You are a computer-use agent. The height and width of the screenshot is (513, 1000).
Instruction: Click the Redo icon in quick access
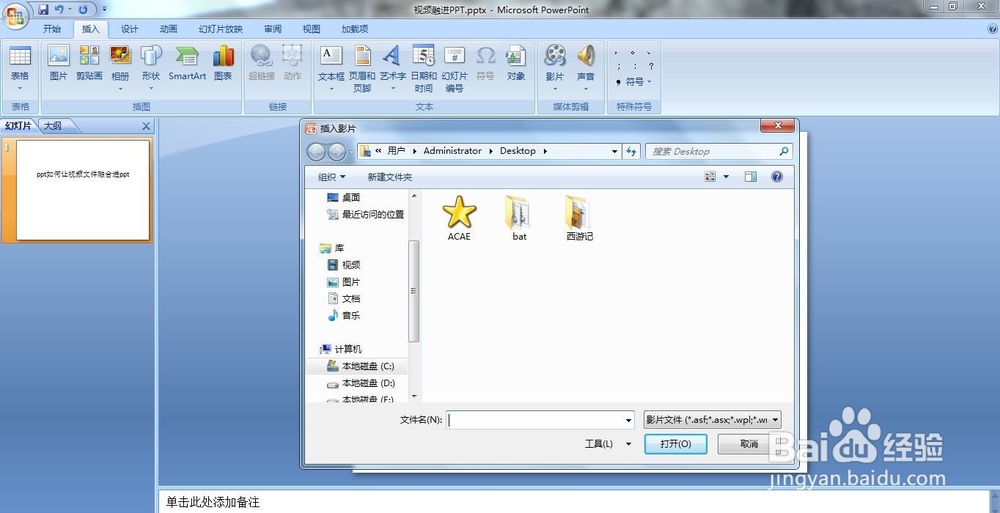[x=83, y=9]
